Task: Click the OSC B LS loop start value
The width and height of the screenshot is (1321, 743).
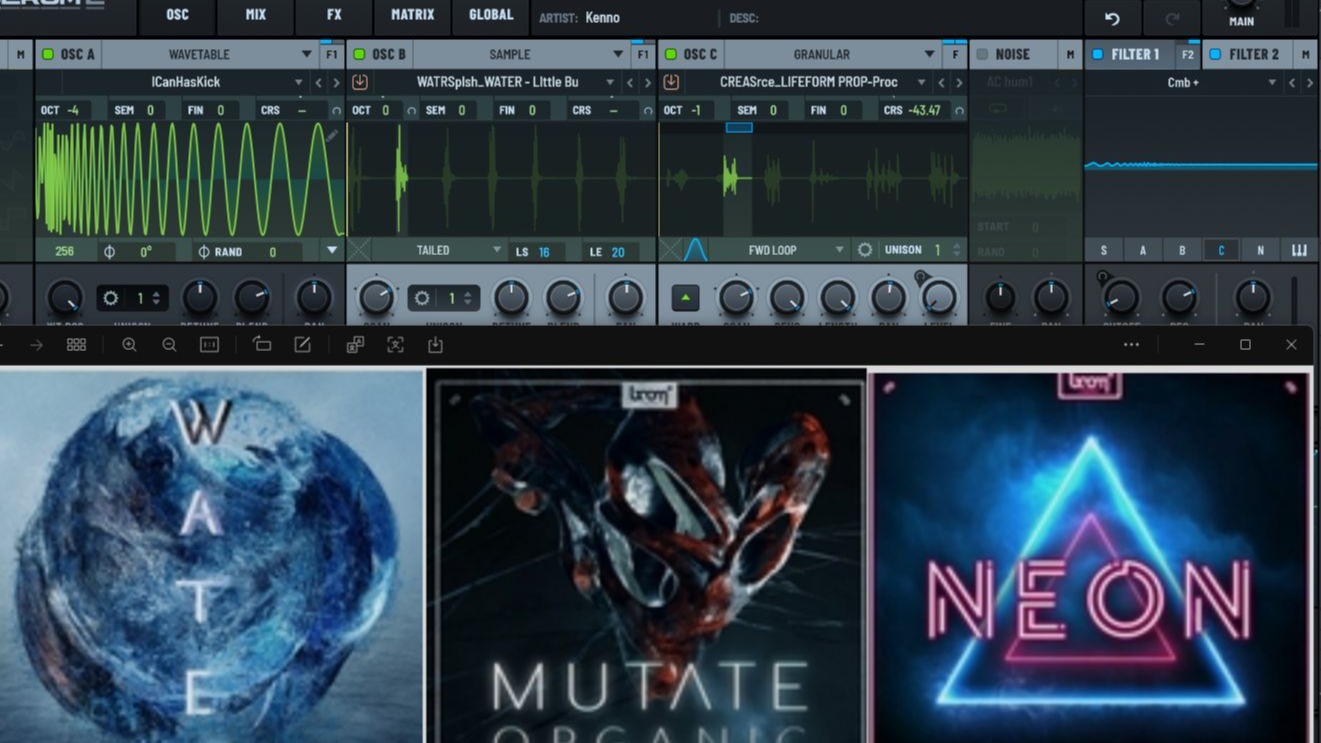Action: [x=545, y=252]
